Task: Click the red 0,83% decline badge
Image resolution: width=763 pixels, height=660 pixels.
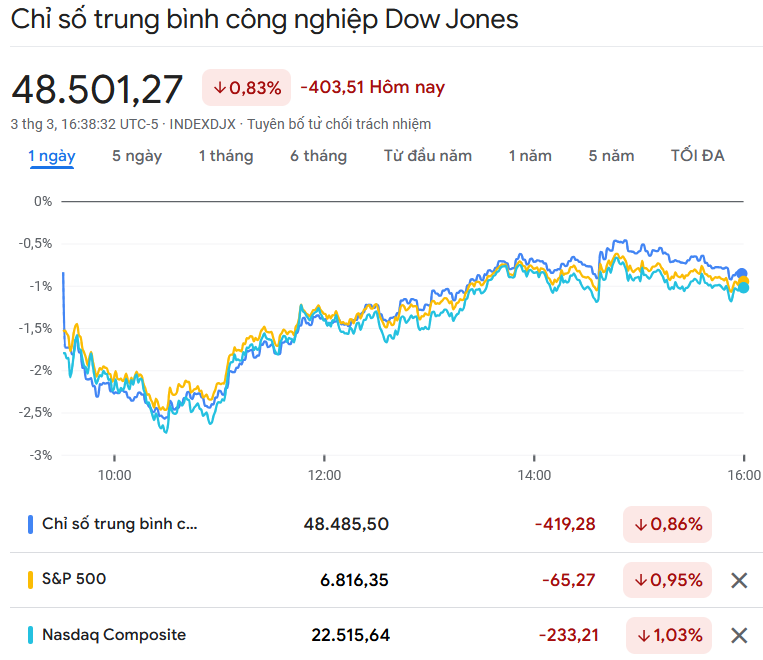Action: [x=246, y=88]
